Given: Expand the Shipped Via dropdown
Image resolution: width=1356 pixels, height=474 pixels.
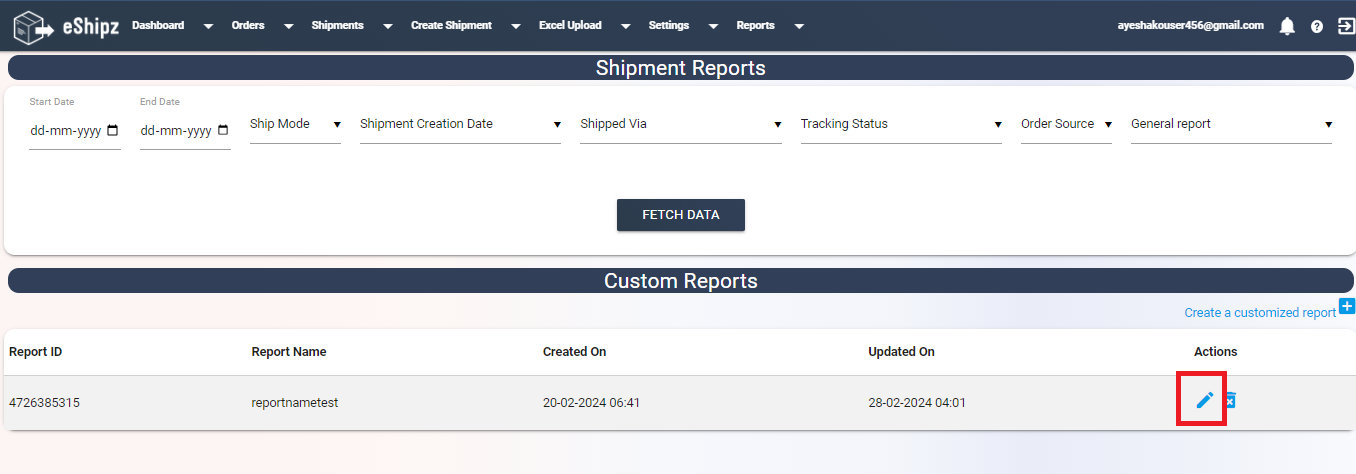Looking at the screenshot, I should coord(681,125).
